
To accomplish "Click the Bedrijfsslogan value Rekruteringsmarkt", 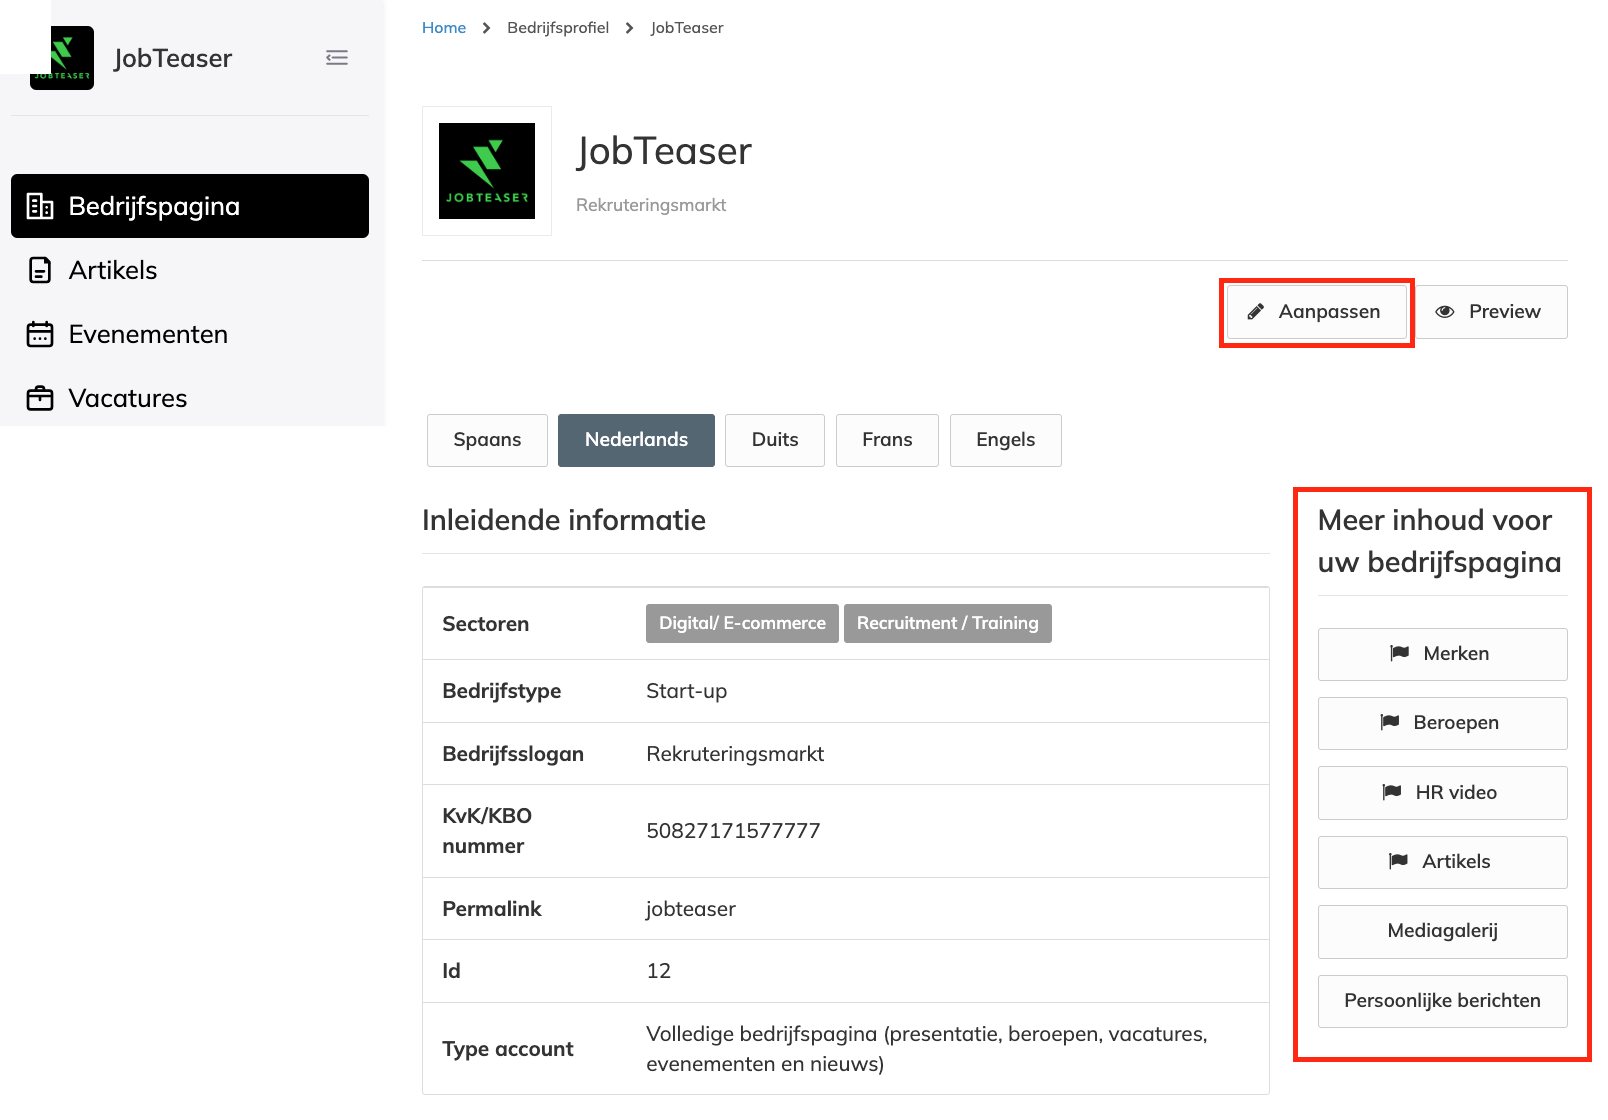I will (735, 754).
